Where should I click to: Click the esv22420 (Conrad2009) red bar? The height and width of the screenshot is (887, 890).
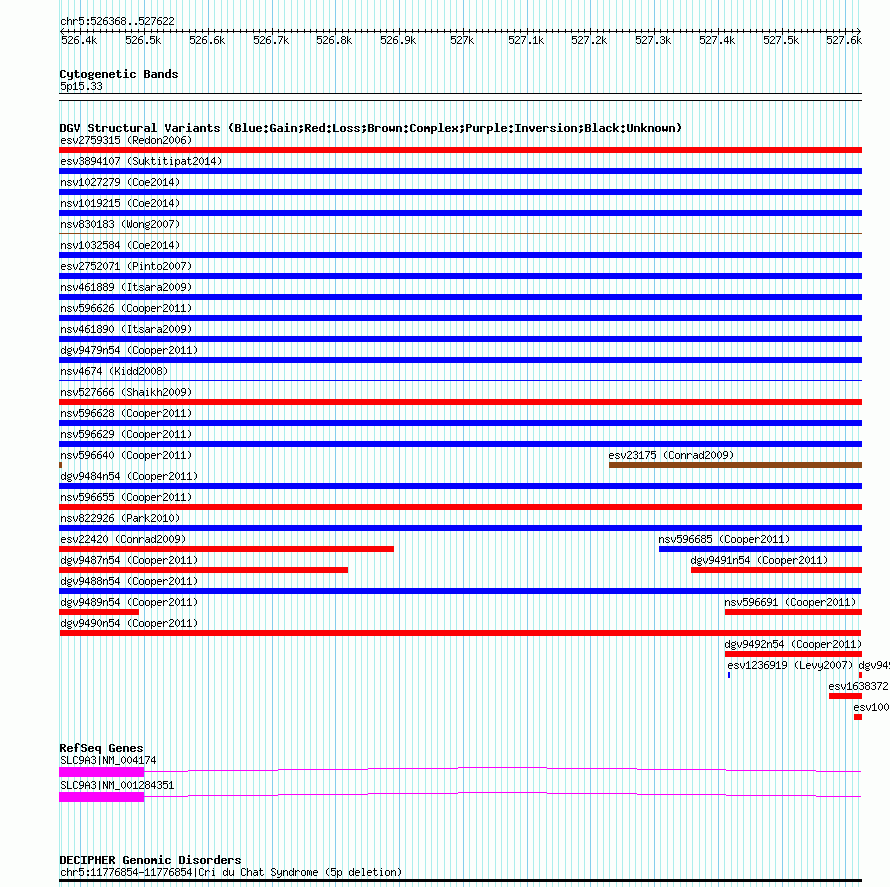tap(226, 549)
